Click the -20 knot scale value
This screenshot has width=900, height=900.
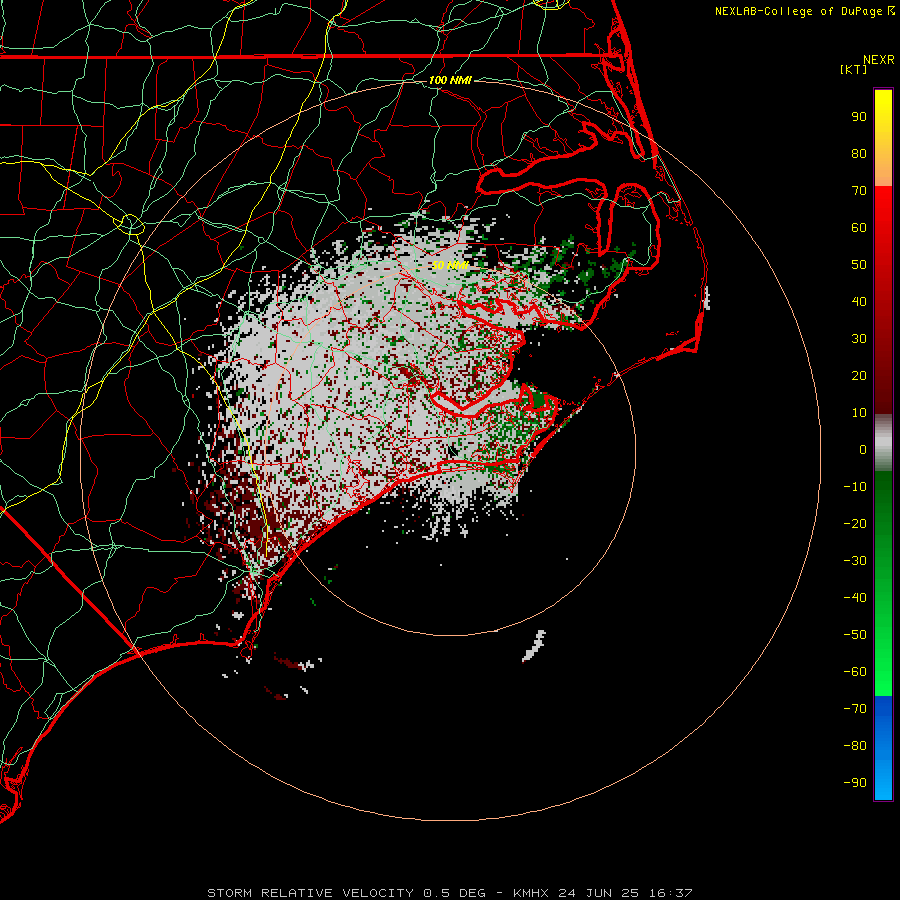tap(855, 524)
